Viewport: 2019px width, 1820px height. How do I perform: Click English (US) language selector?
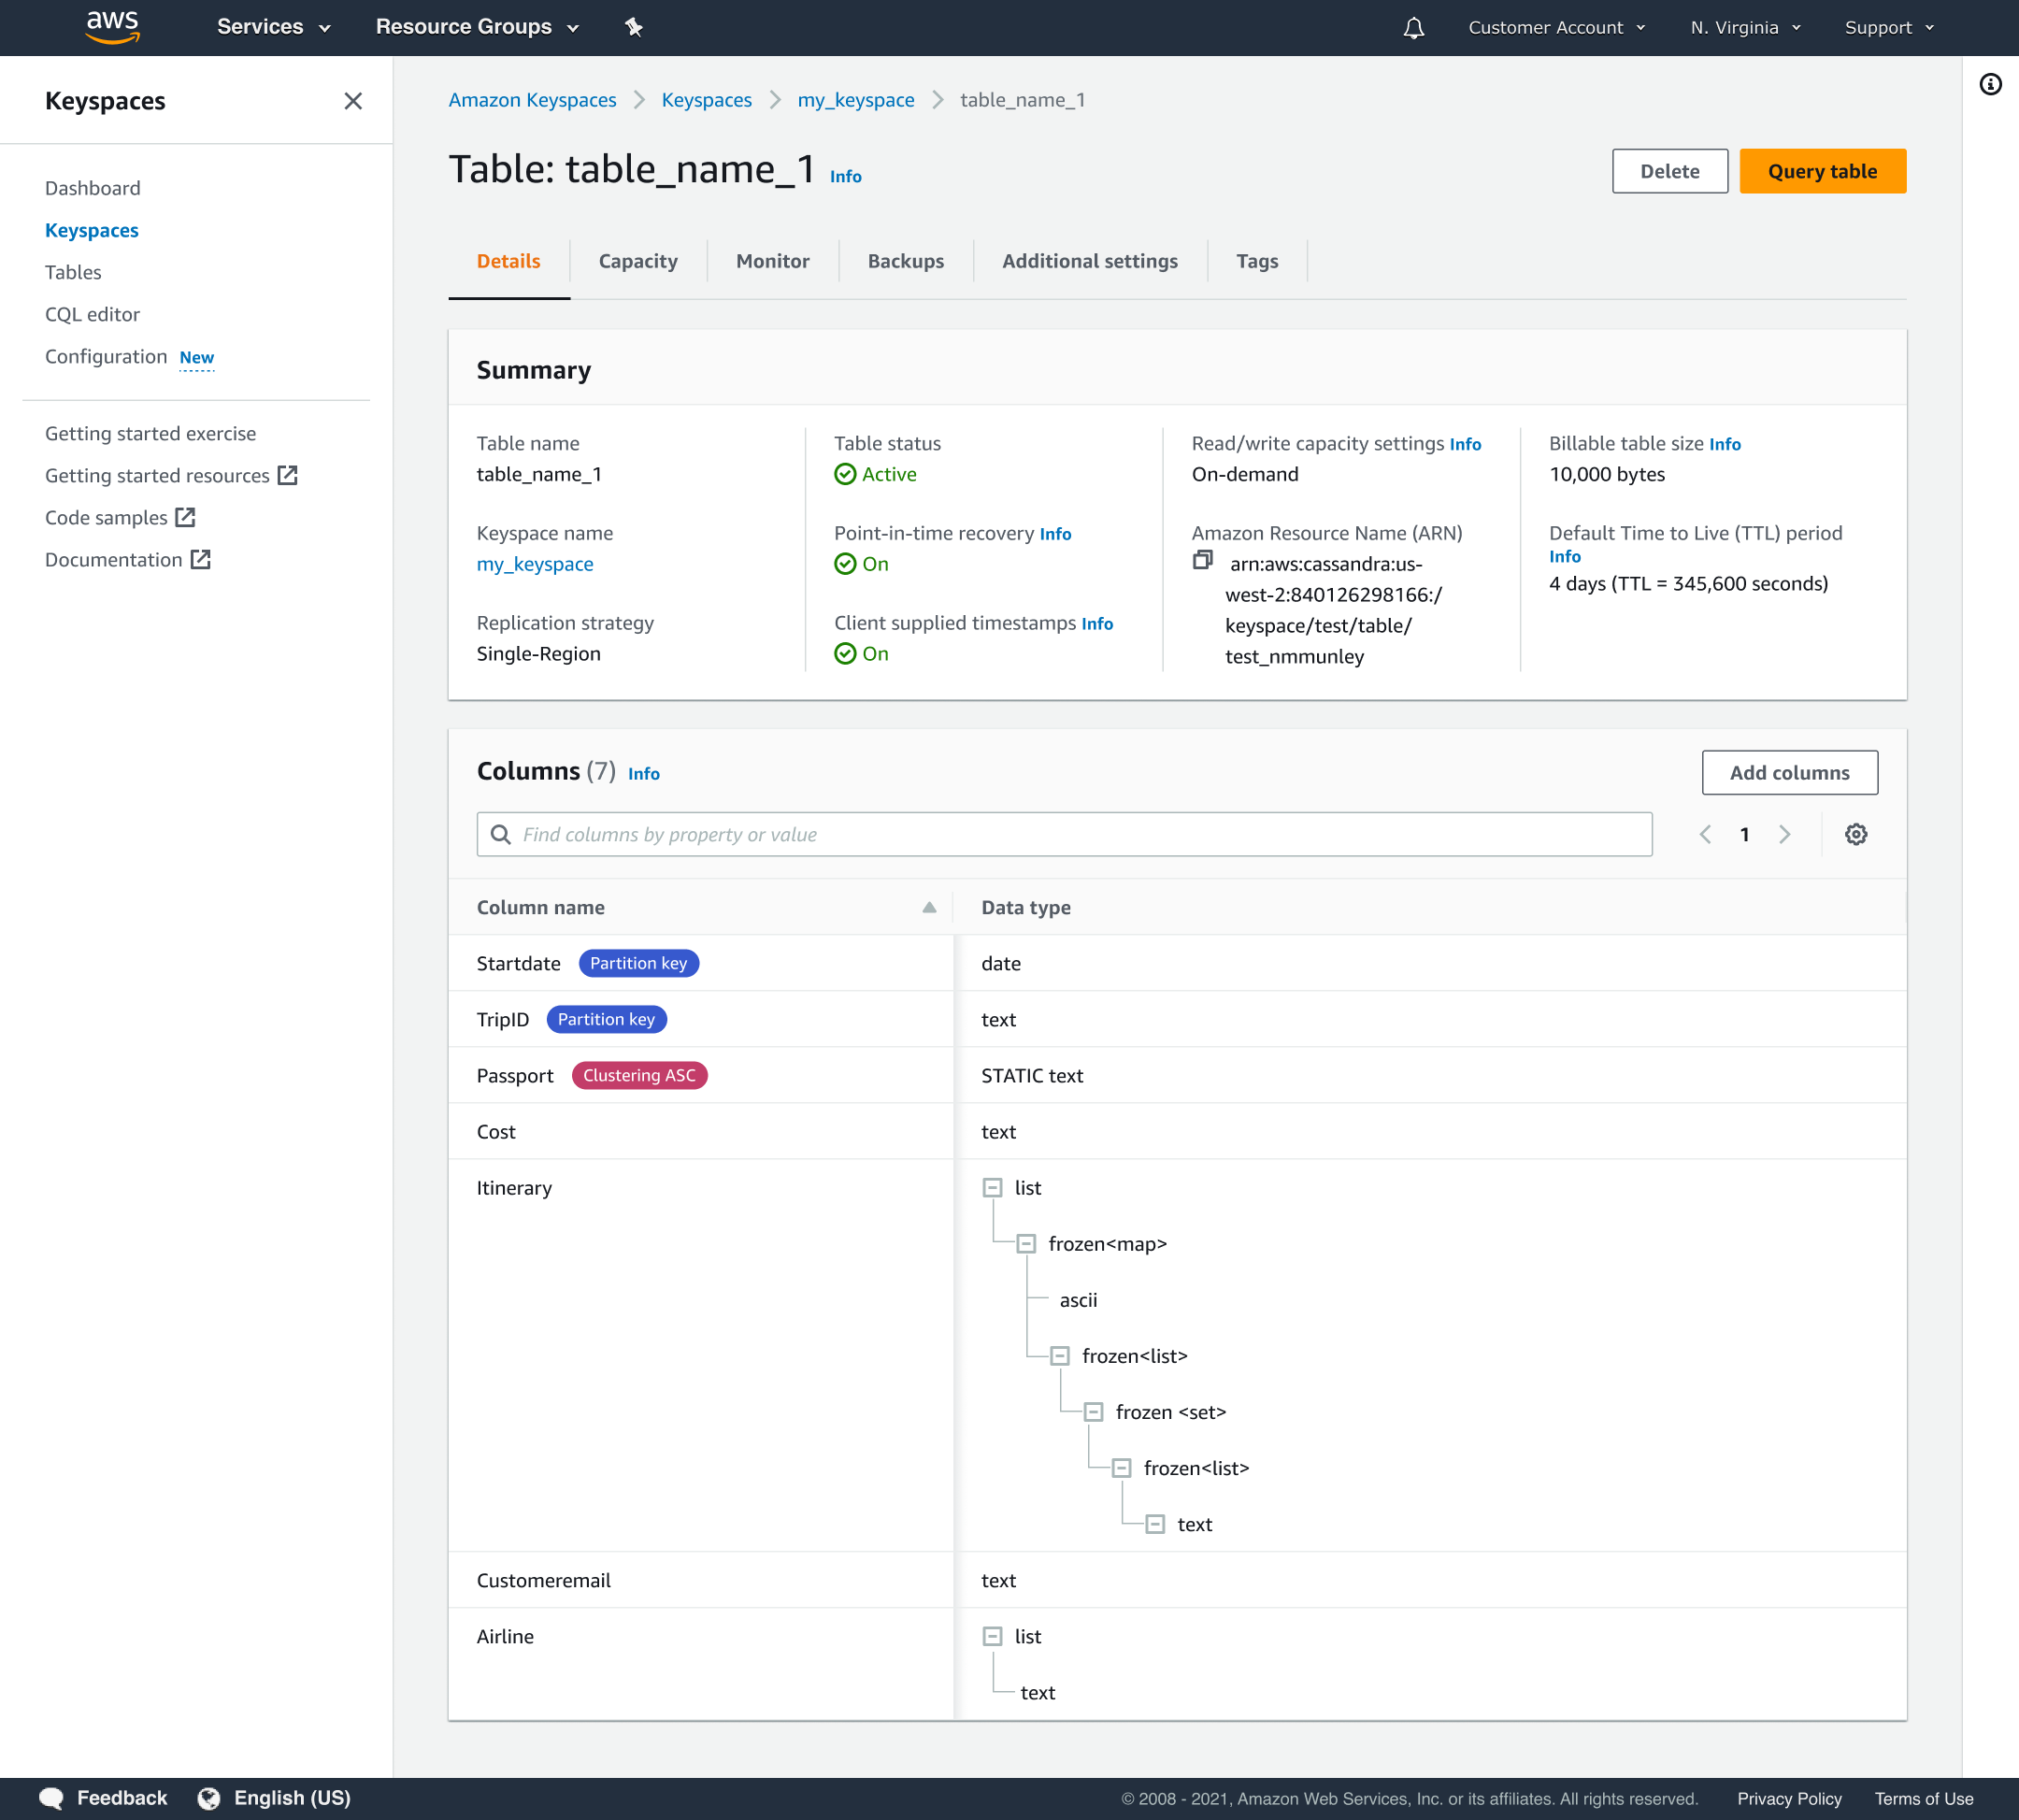(292, 1798)
